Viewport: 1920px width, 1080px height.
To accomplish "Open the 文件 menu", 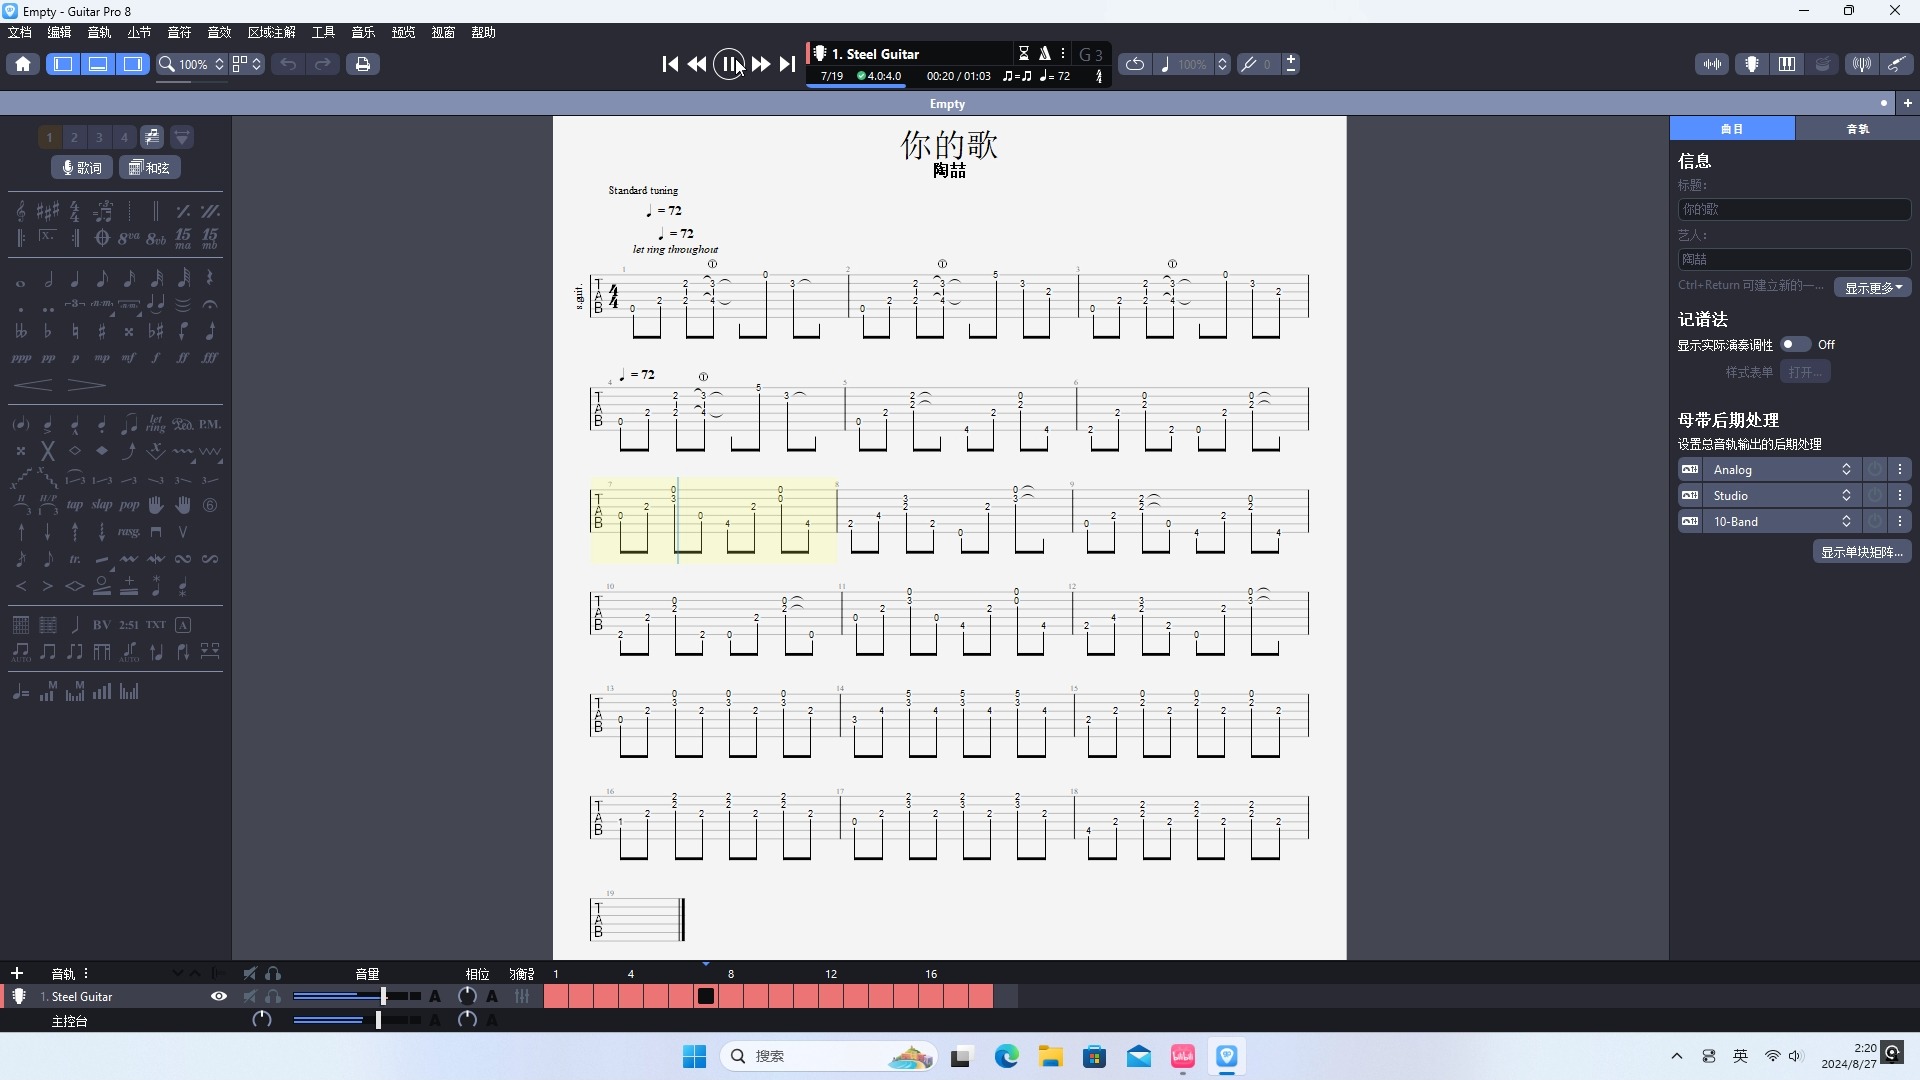I will click(20, 32).
